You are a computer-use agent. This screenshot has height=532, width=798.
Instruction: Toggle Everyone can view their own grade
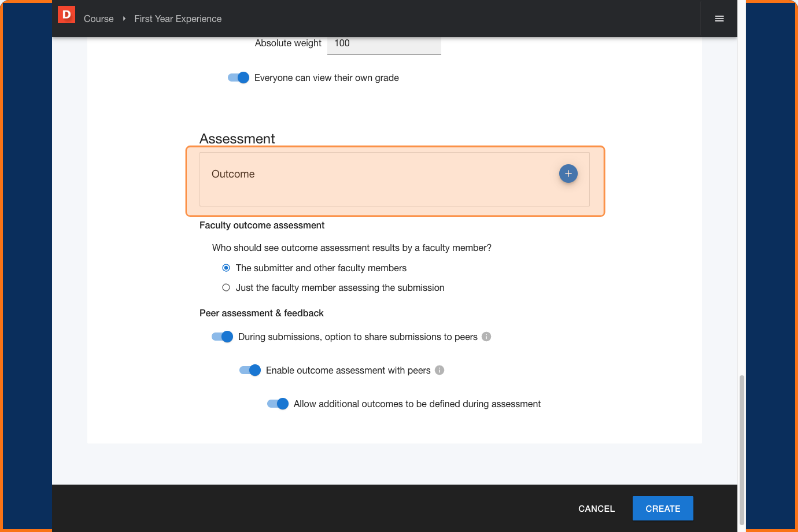(238, 78)
